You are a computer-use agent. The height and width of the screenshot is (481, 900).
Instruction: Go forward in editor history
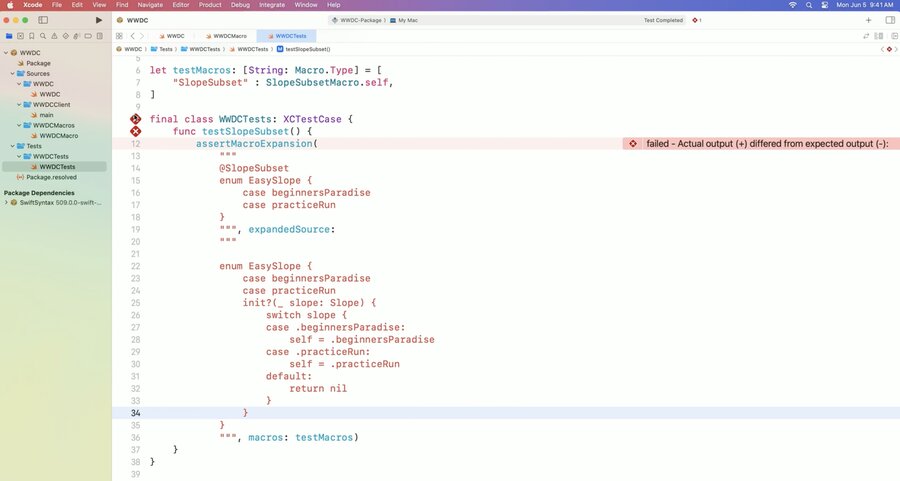point(142,36)
